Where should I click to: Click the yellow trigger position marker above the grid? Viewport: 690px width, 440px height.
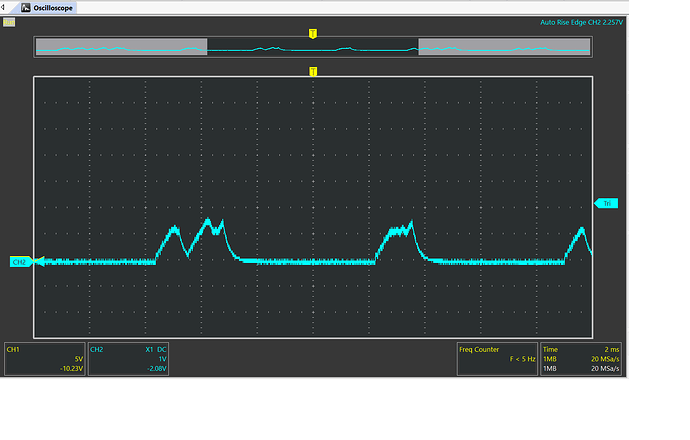pos(313,71)
